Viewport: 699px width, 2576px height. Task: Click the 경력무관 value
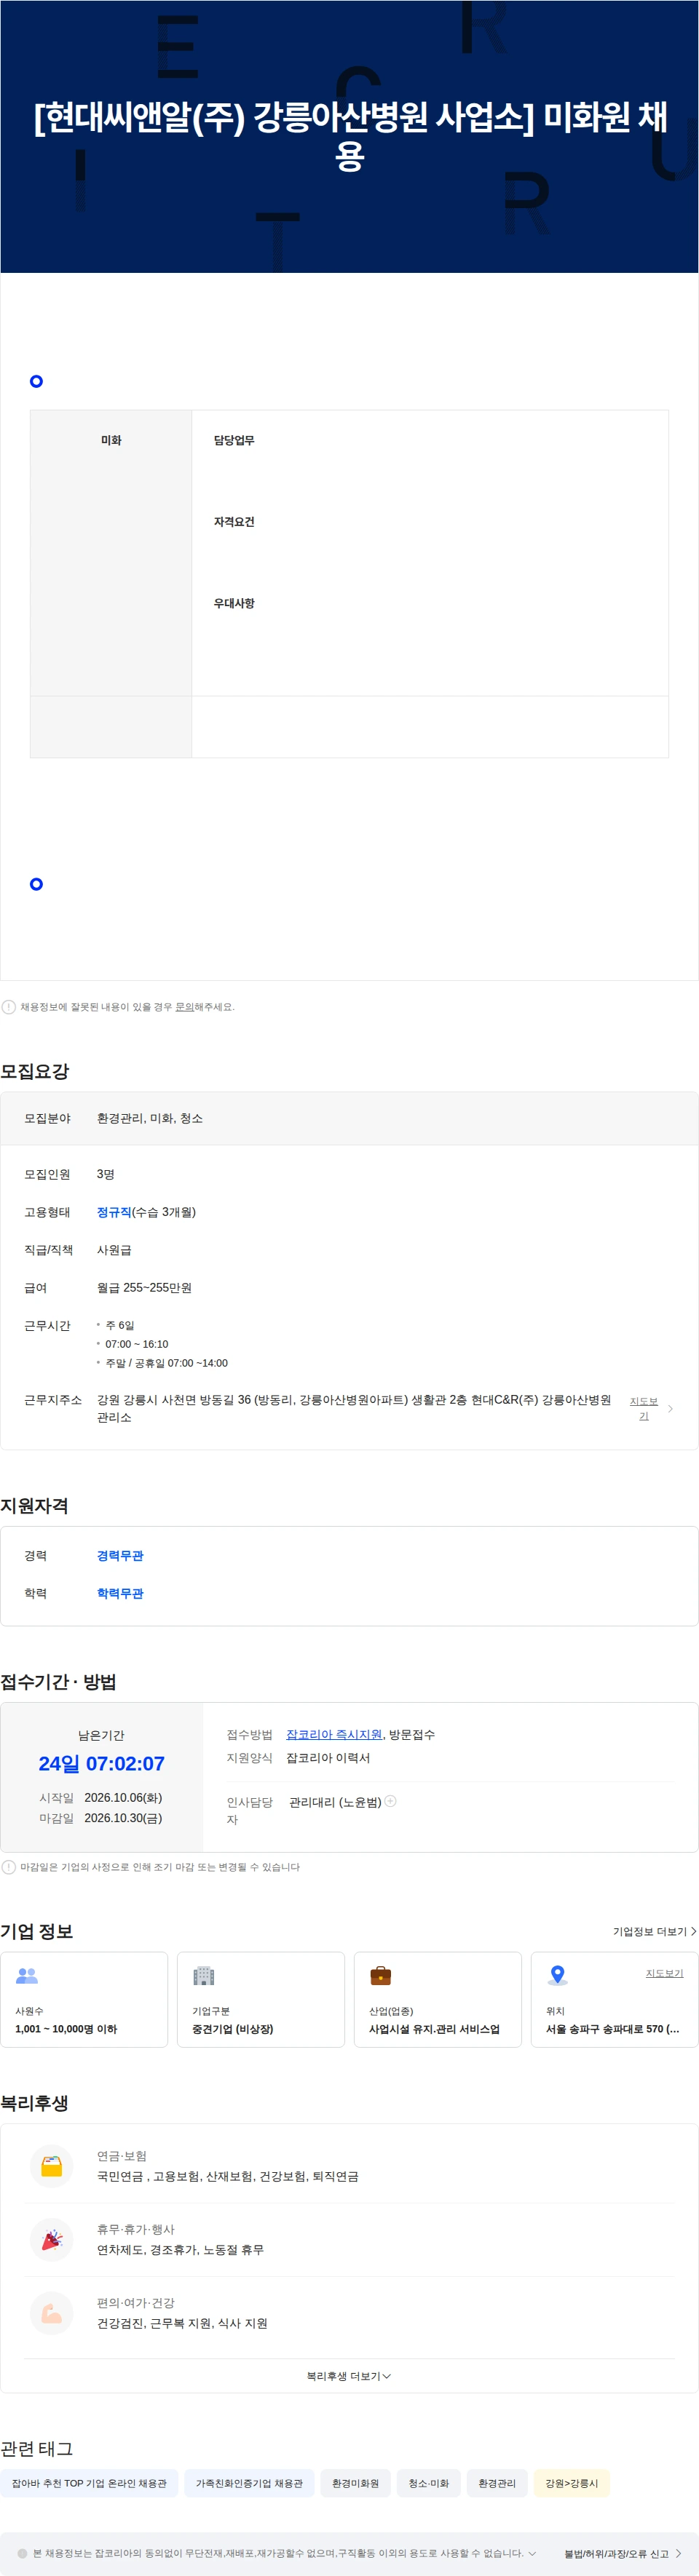120,1555
